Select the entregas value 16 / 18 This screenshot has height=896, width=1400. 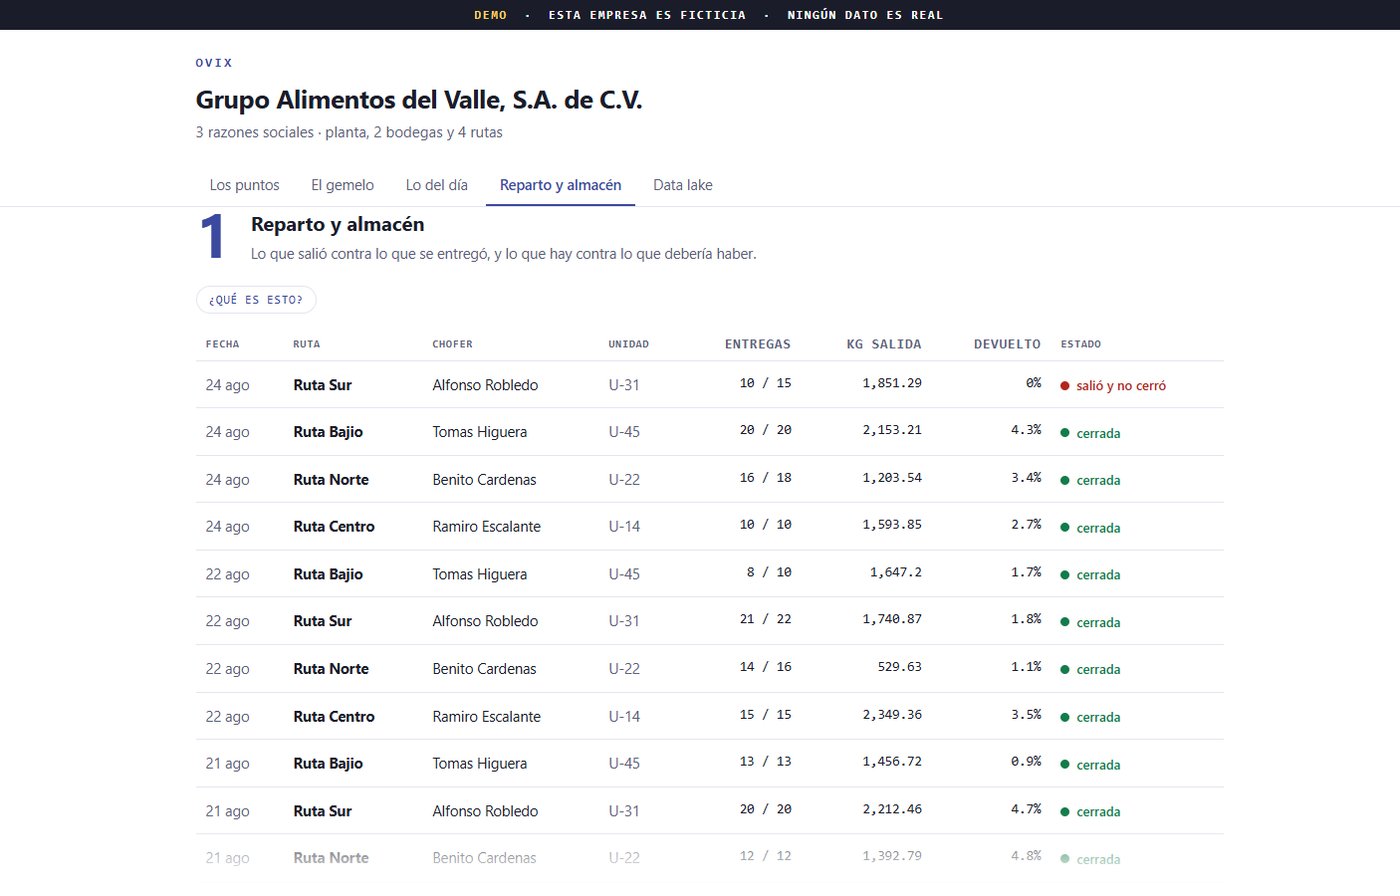[765, 478]
